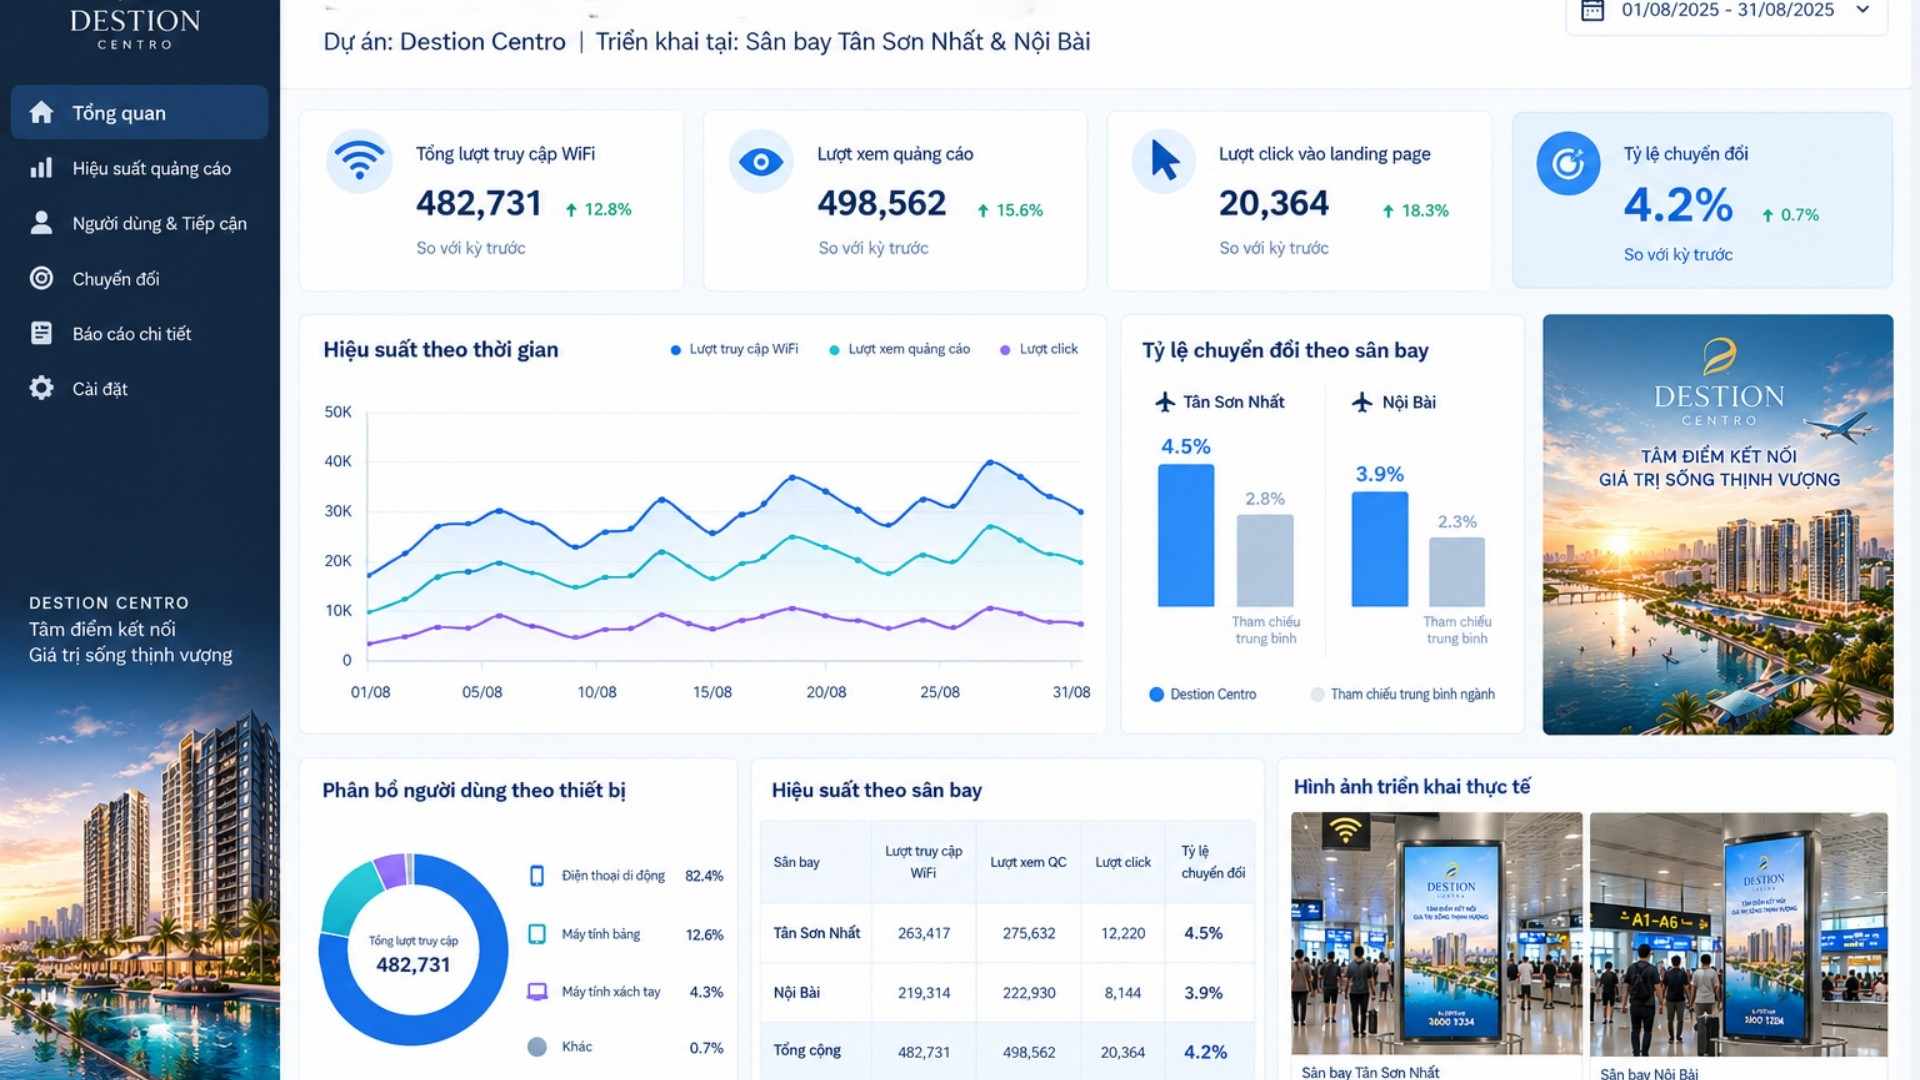Click the gray circle icon for Khác
Image resolution: width=1920 pixels, height=1080 pixels.
pyautogui.click(x=537, y=1046)
